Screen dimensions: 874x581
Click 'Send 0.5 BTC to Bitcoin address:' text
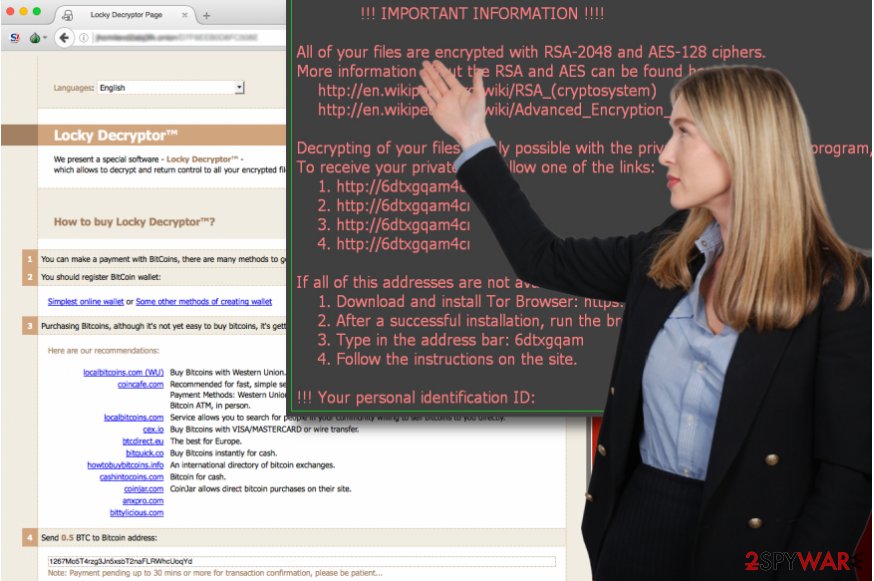(x=99, y=538)
